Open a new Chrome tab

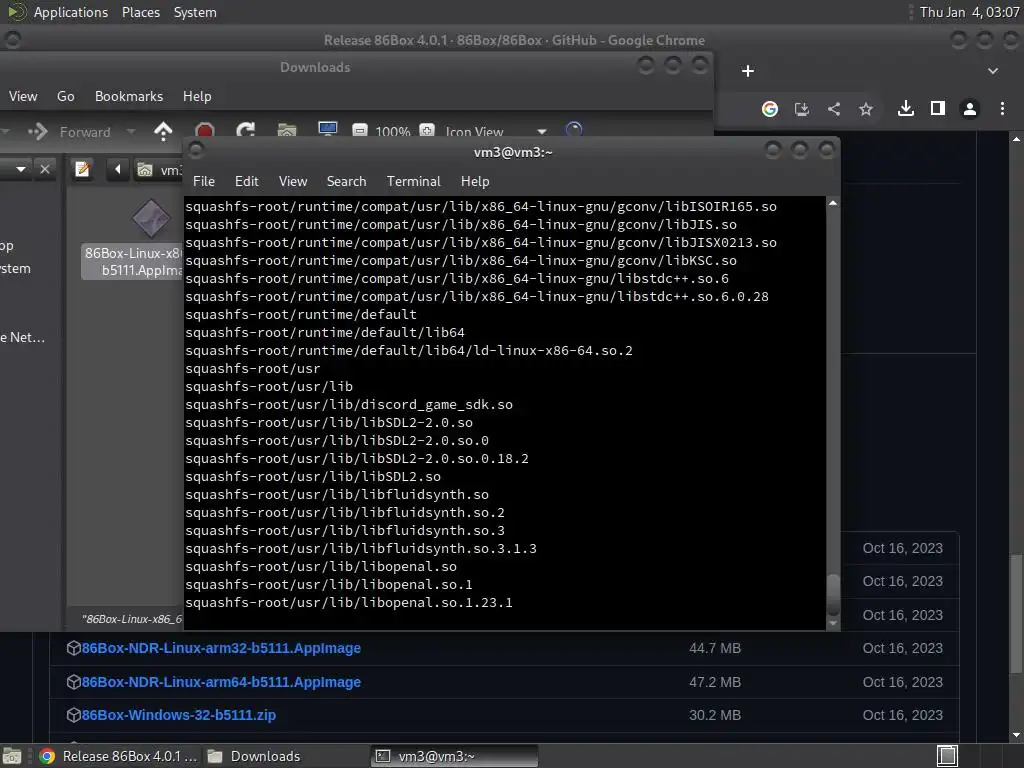pyautogui.click(x=748, y=71)
